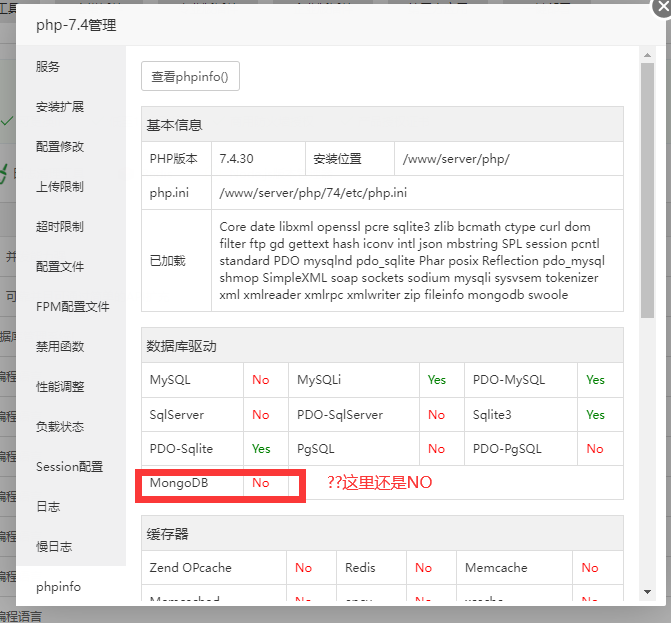Click the vertical scrollbar thumb
Screen dimensions: 671x623
click(x=647, y=190)
